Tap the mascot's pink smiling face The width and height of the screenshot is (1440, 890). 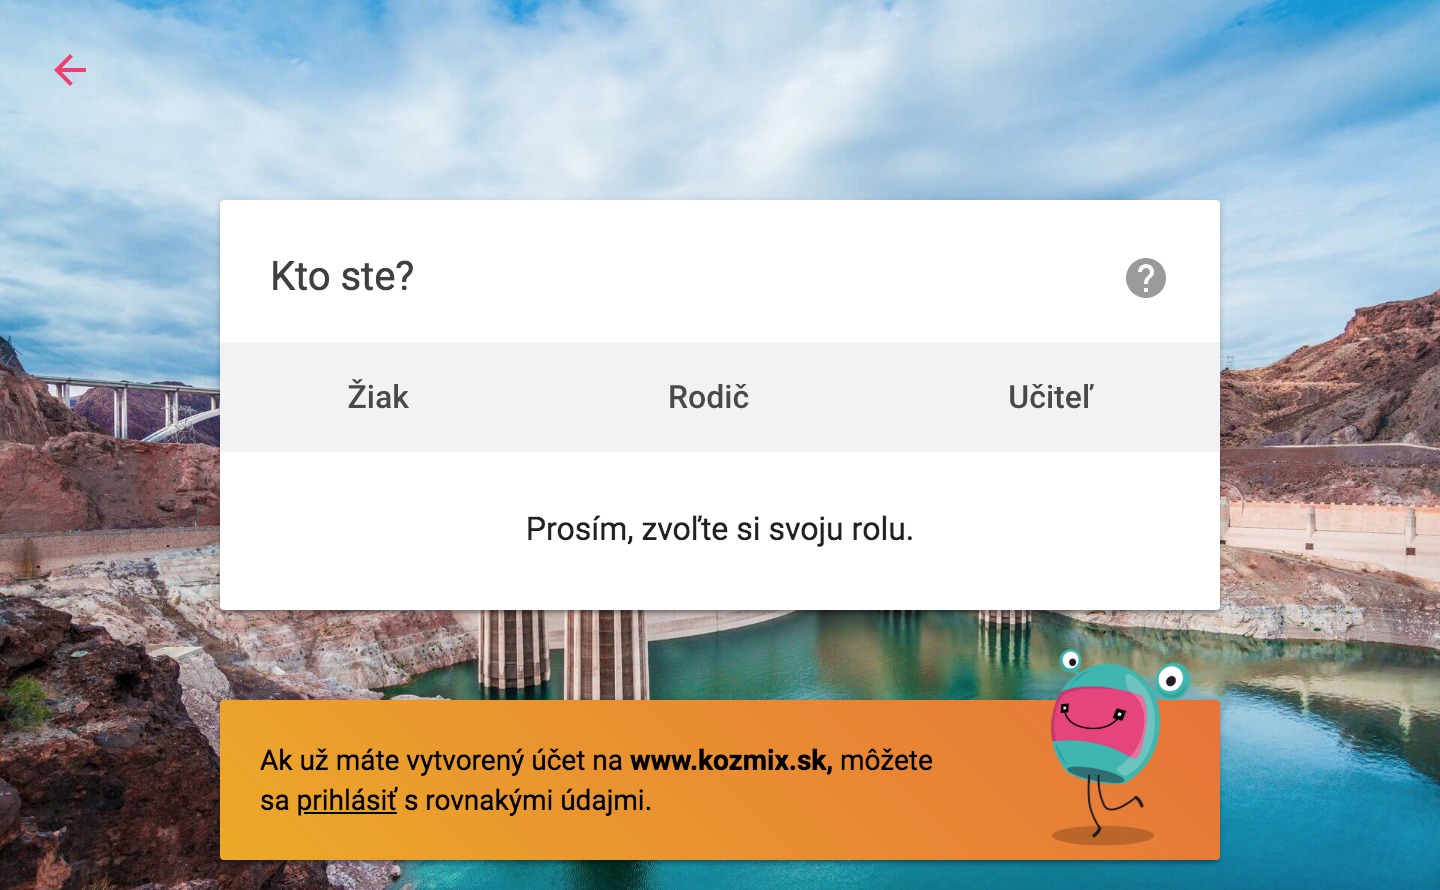pyautogui.click(x=1095, y=720)
